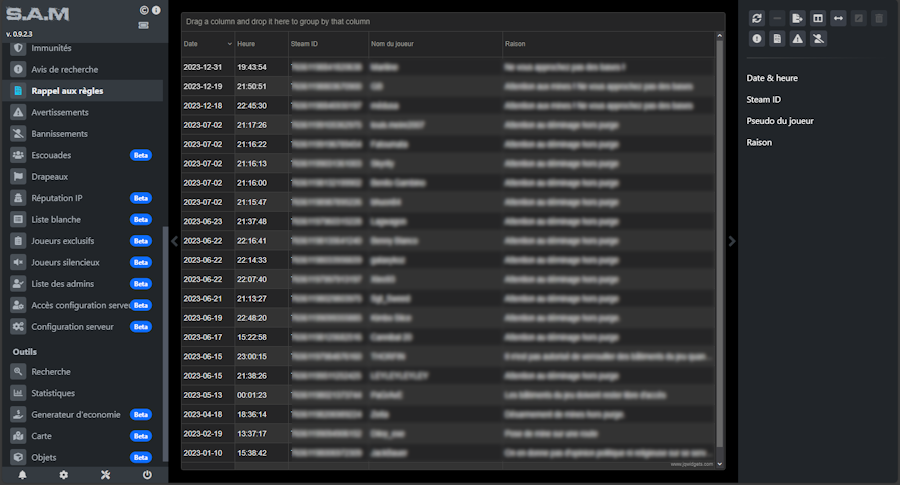
Task: Collapse right panel with the right chevron
Action: pyautogui.click(x=732, y=241)
